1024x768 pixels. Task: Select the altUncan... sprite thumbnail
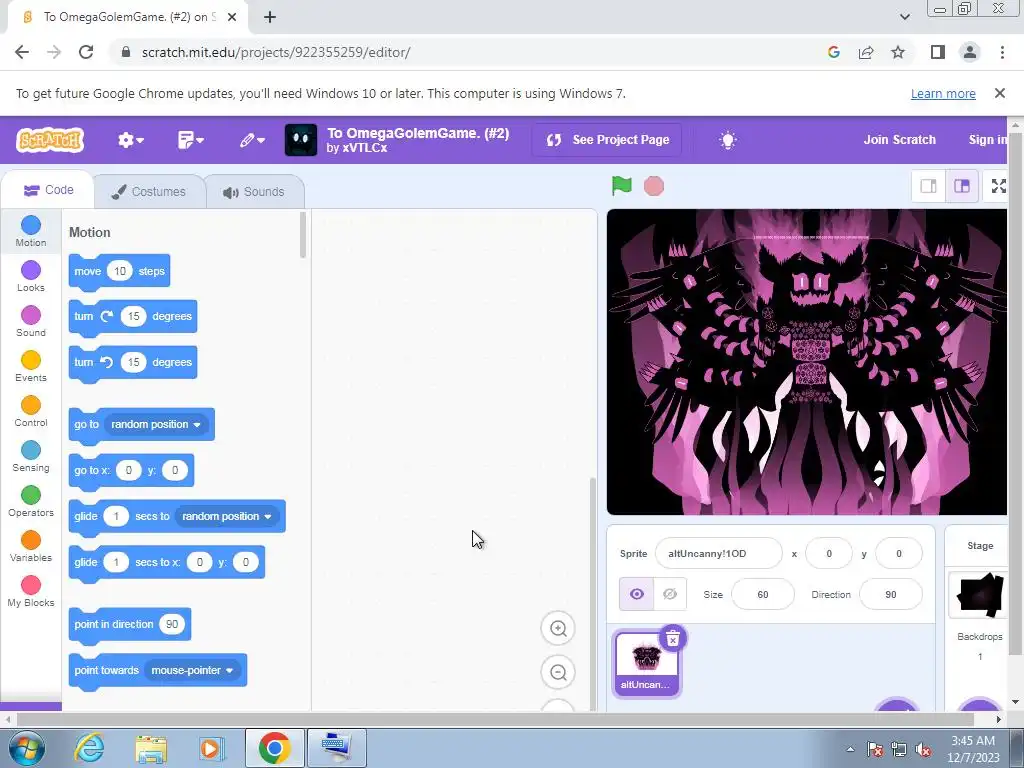pyautogui.click(x=646, y=664)
